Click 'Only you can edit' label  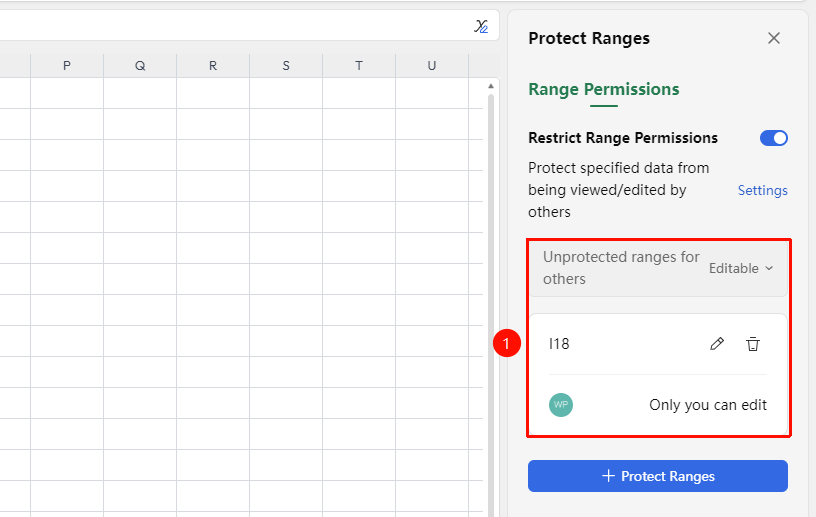pyautogui.click(x=708, y=405)
